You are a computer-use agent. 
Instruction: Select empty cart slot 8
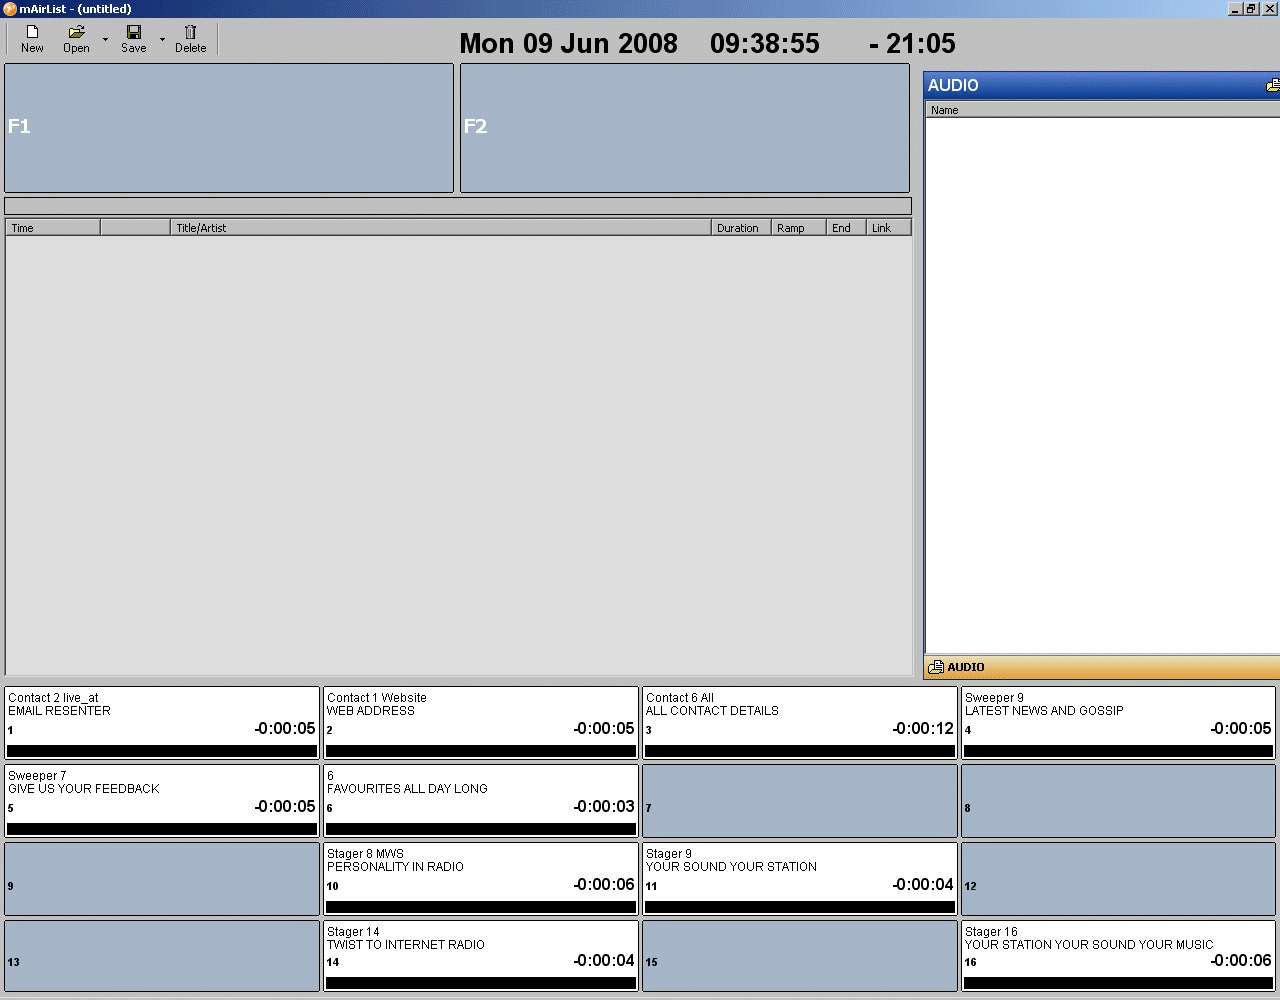1118,800
